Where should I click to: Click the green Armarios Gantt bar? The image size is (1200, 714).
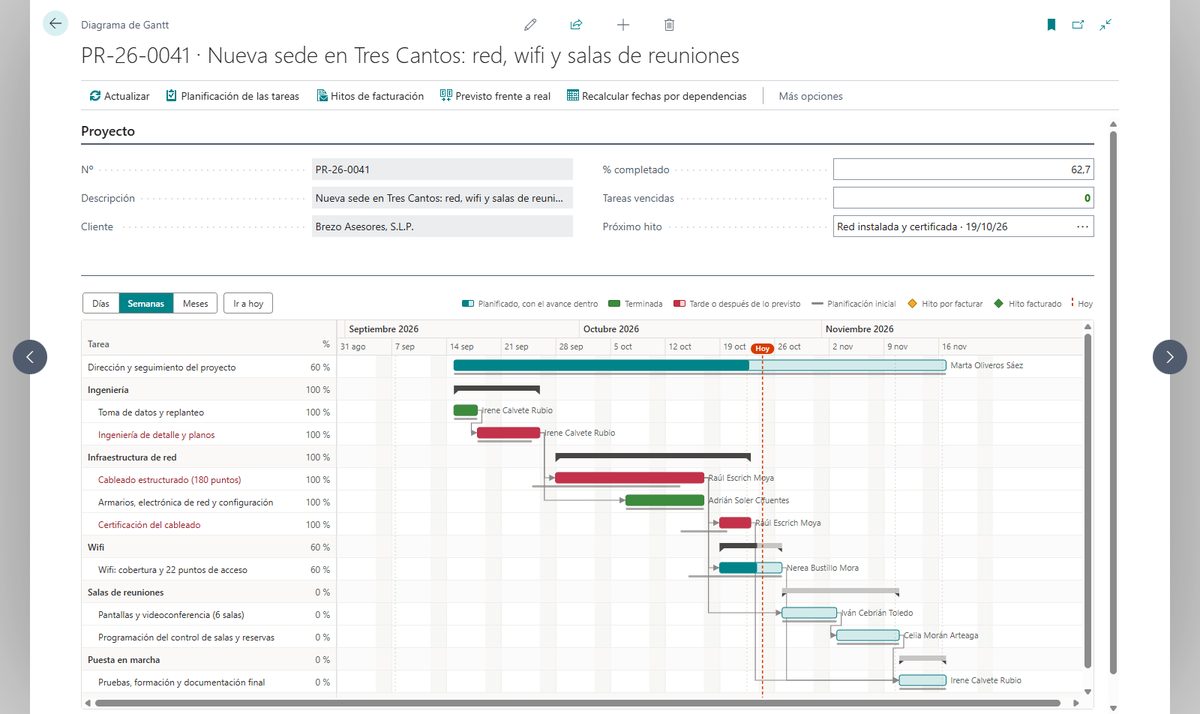pyautogui.click(x=665, y=500)
